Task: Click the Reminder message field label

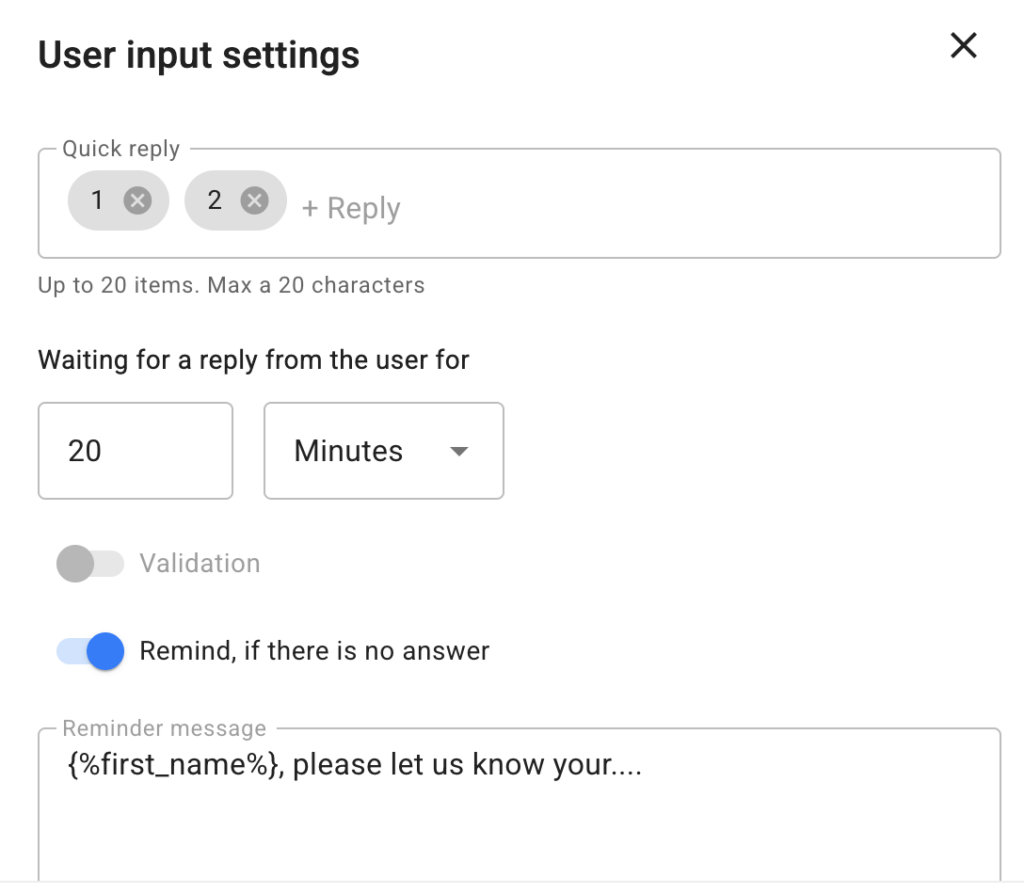Action: (x=164, y=728)
